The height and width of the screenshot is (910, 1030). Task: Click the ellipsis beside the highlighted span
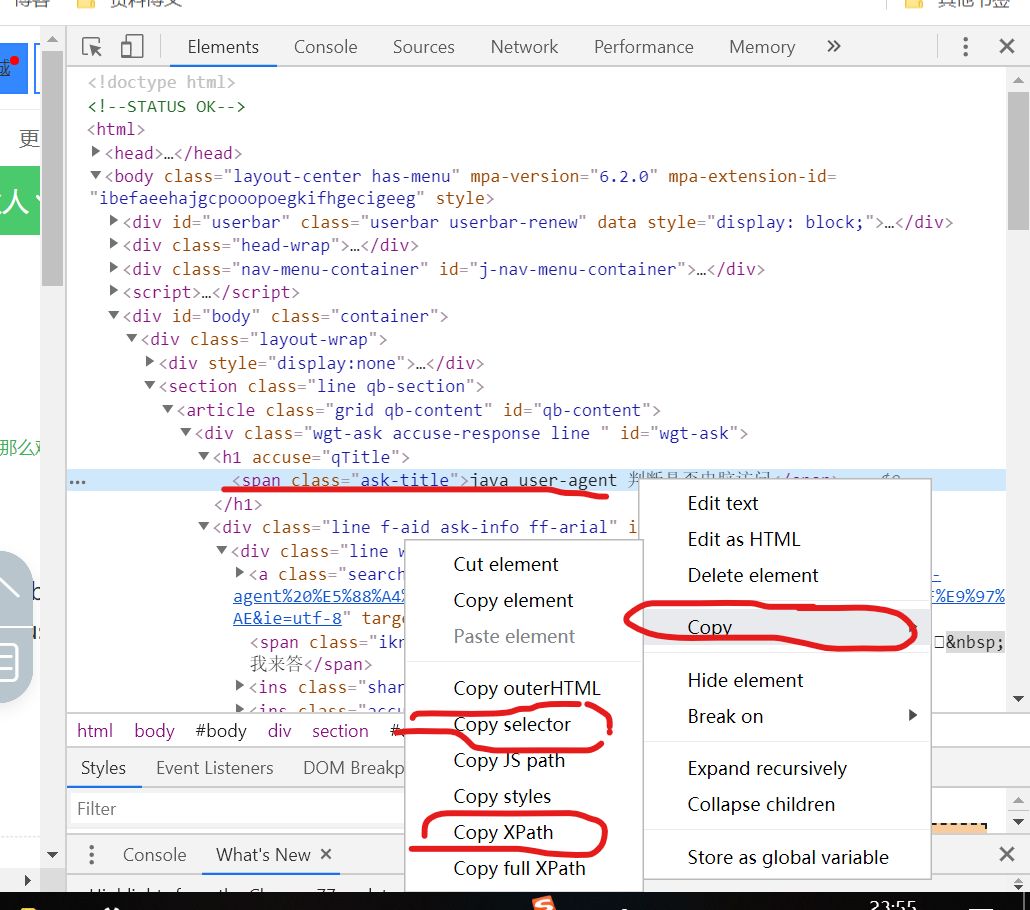[x=78, y=481]
